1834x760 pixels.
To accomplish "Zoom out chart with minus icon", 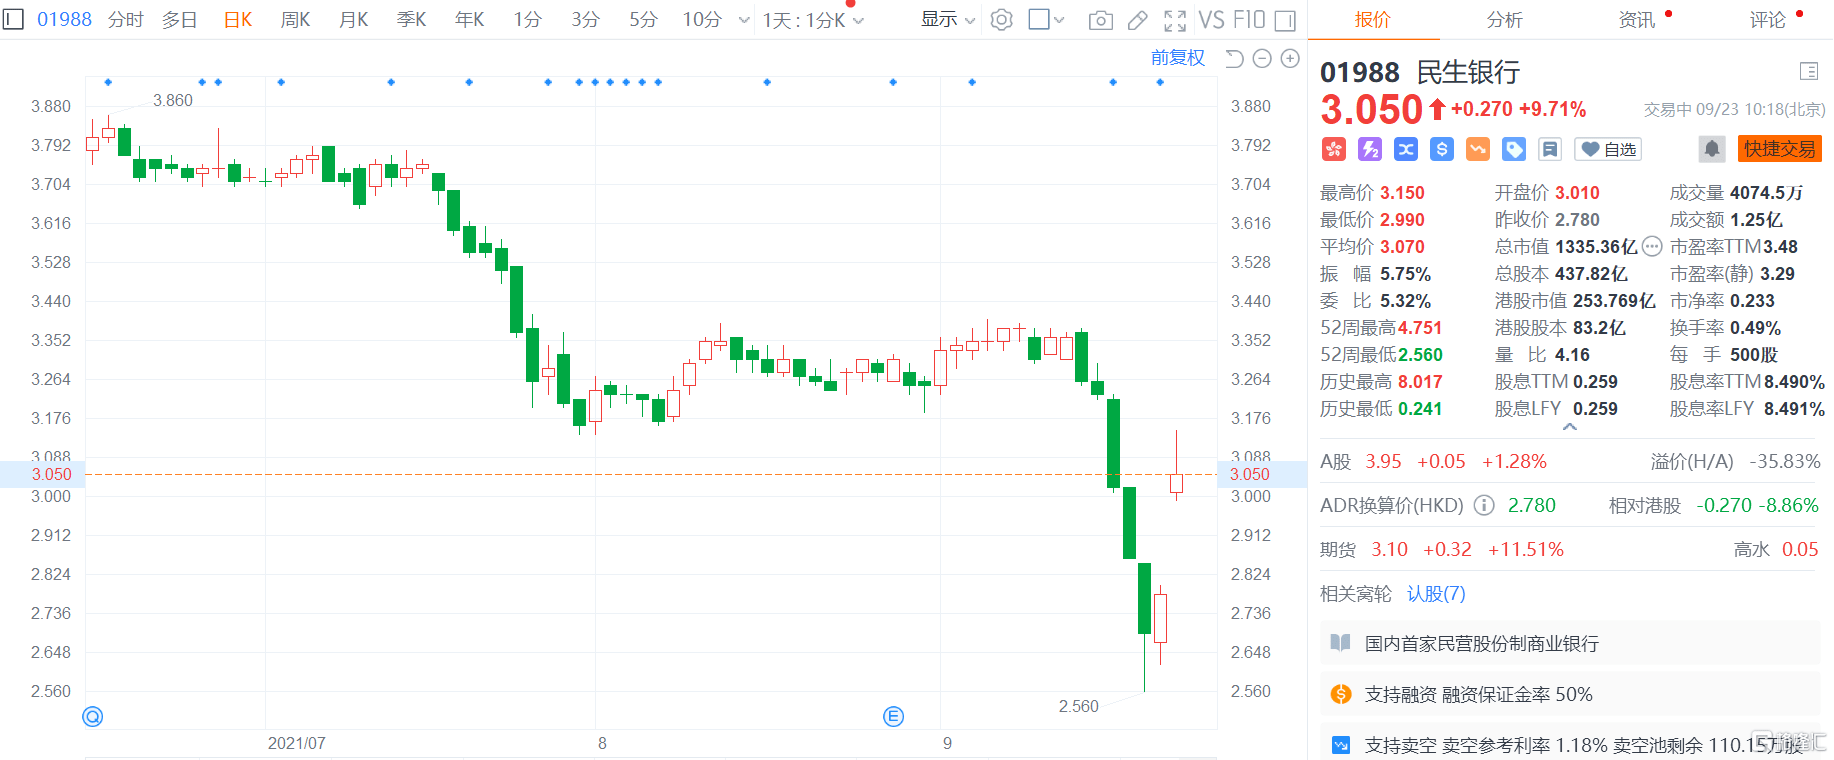I will (1262, 59).
